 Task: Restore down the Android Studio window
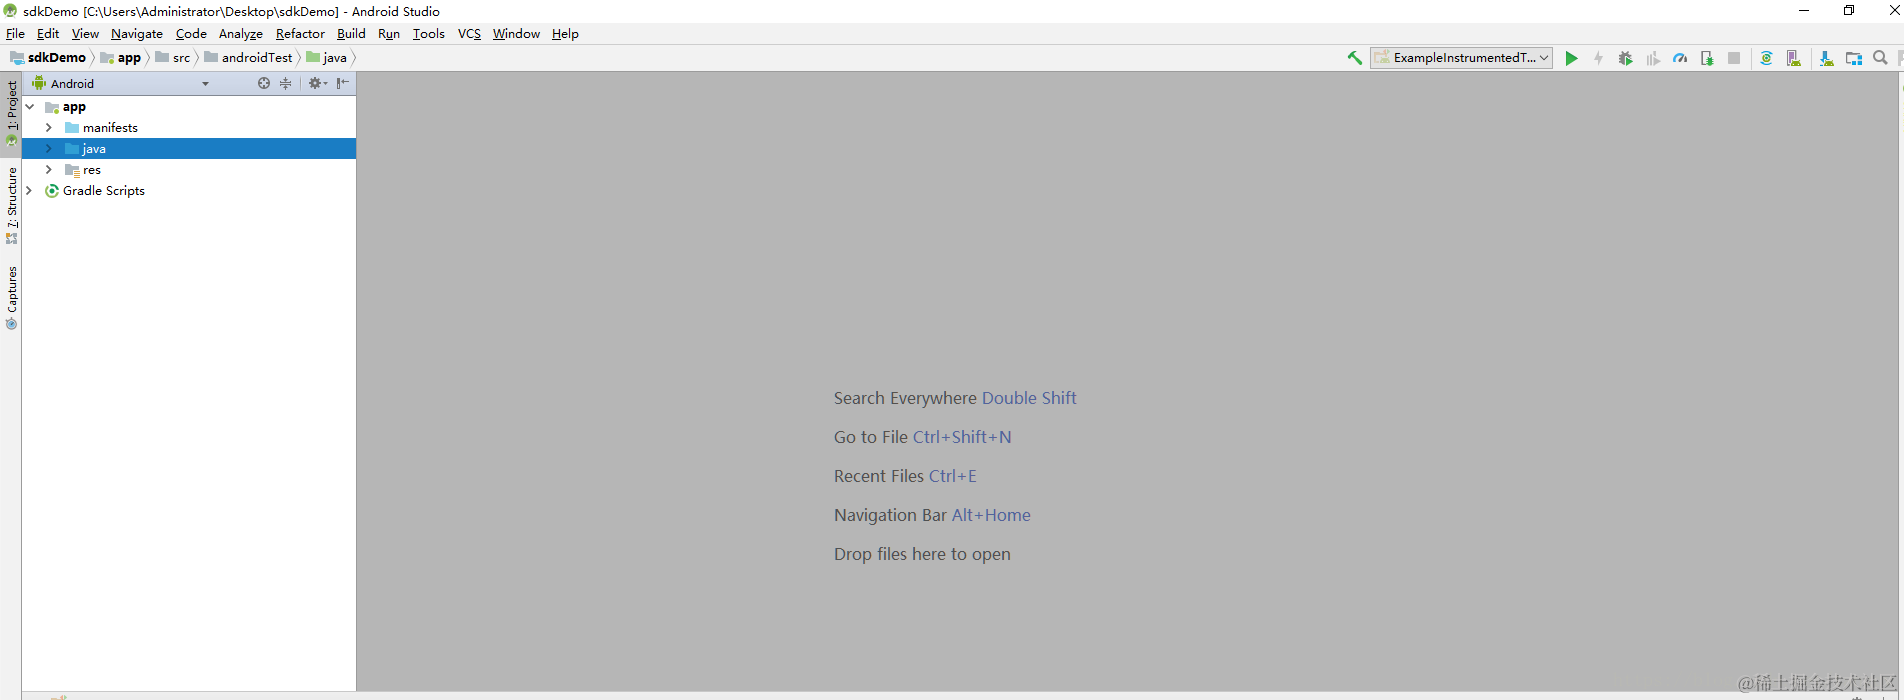coord(1849,11)
